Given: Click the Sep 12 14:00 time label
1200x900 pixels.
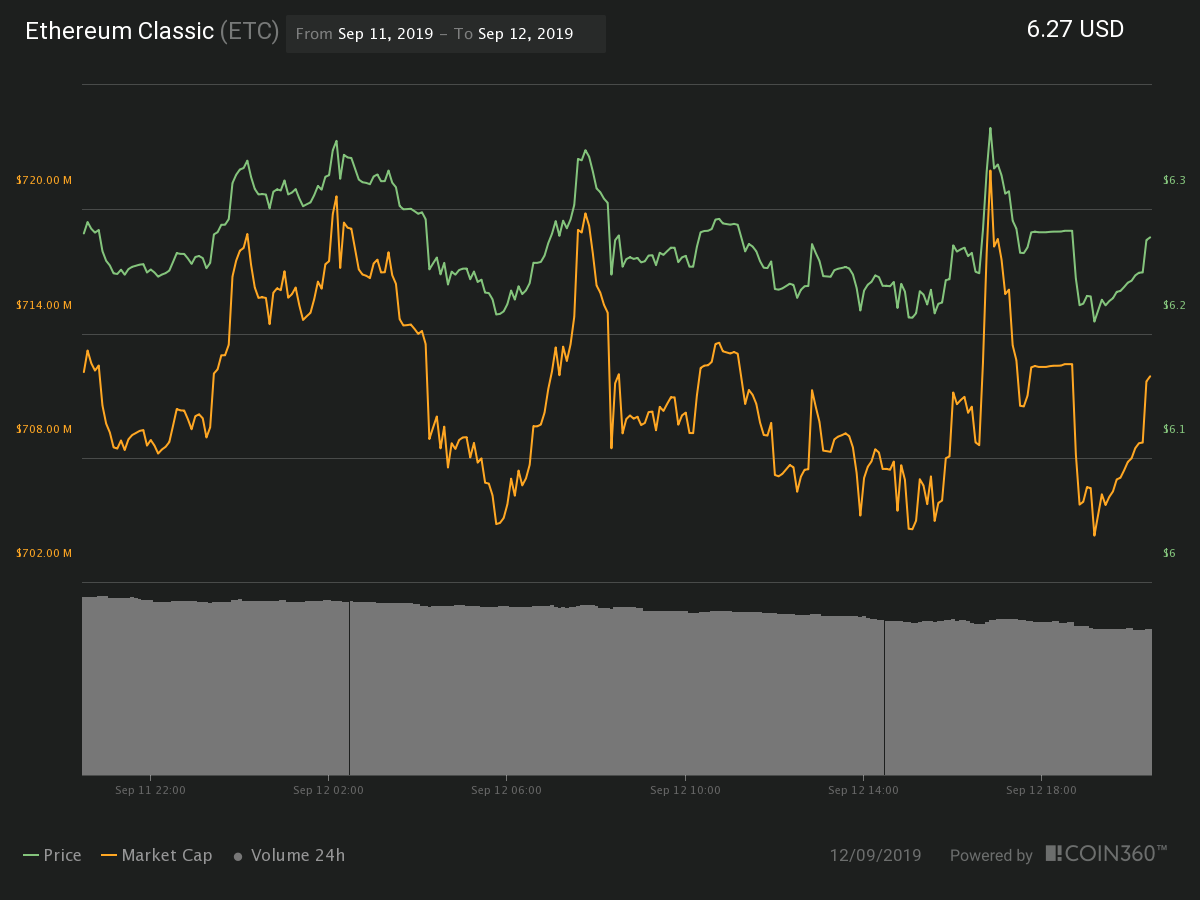Looking at the screenshot, I should click(x=863, y=790).
